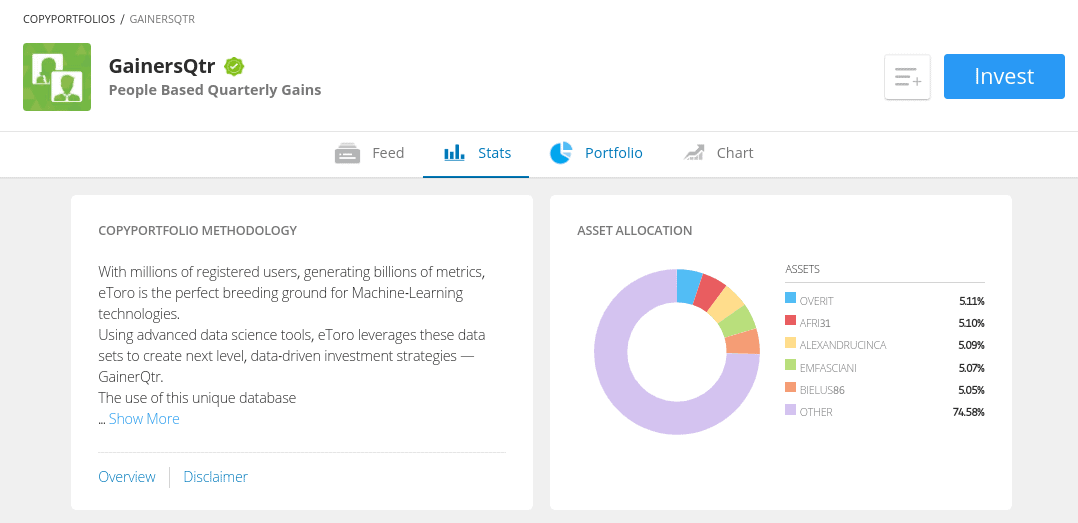
Task: Select the Stats tab
Action: [x=476, y=153]
